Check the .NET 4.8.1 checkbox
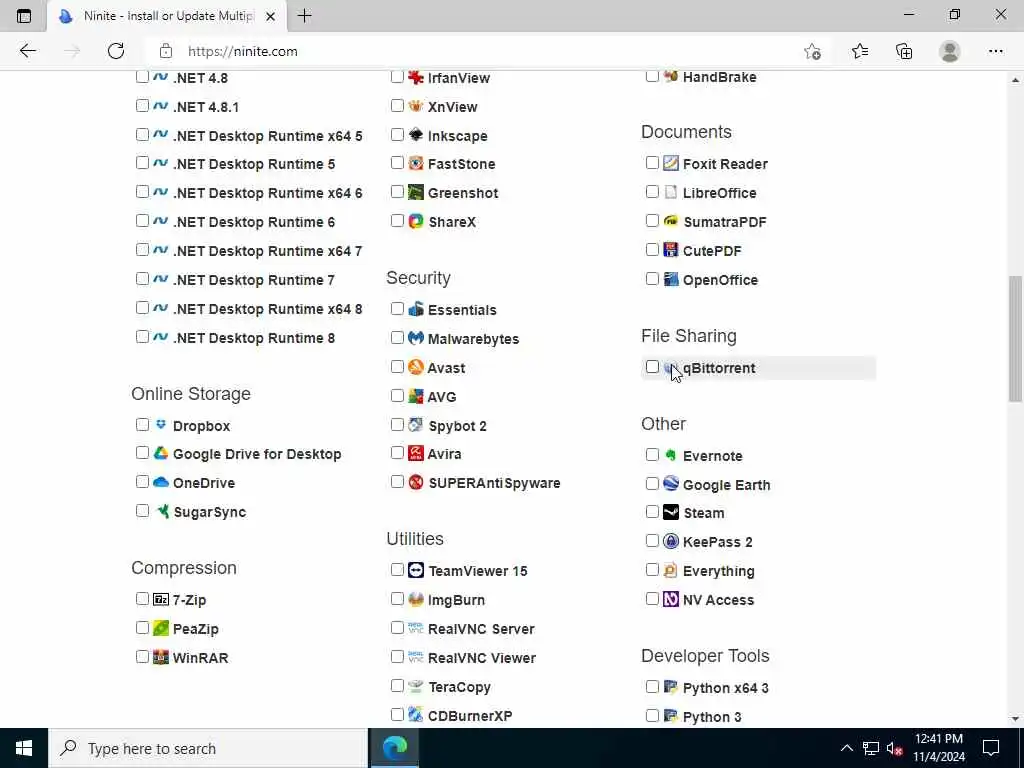This screenshot has width=1024, height=768. click(x=142, y=105)
